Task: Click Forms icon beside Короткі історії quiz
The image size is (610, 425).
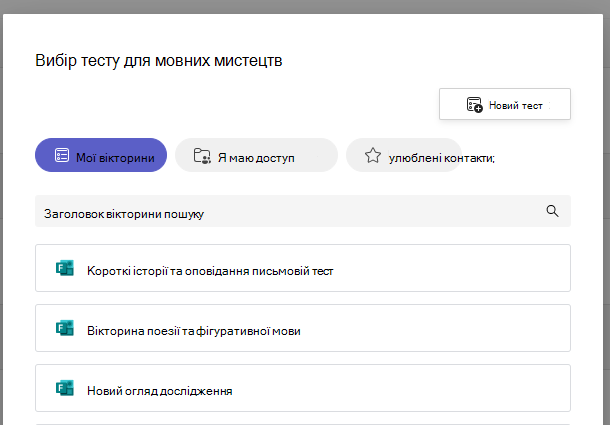Action: click(65, 268)
